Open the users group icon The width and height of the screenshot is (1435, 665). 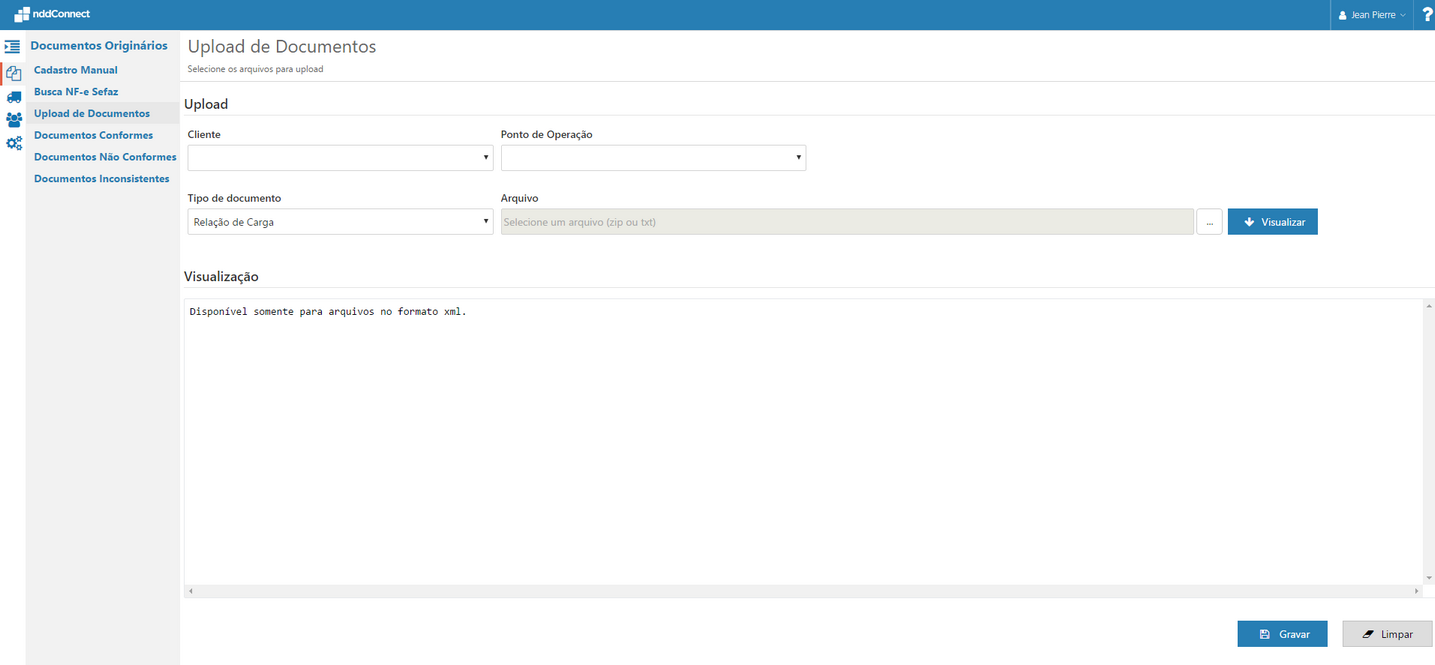point(13,120)
